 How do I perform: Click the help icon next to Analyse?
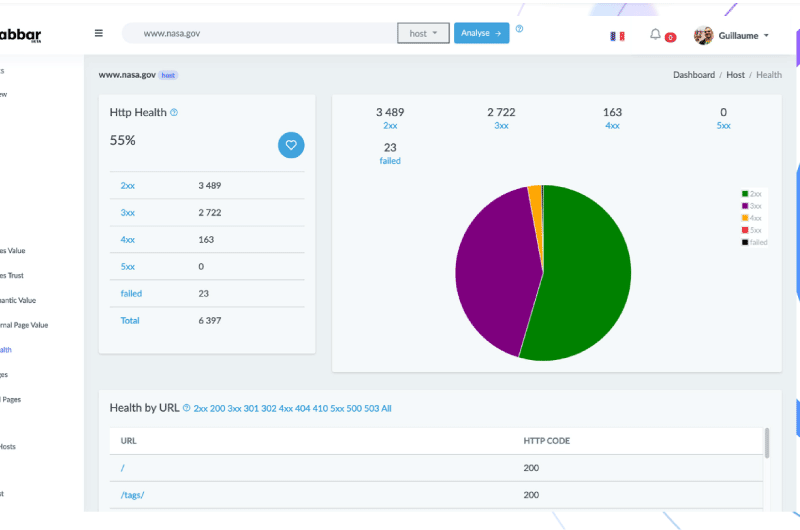519,29
